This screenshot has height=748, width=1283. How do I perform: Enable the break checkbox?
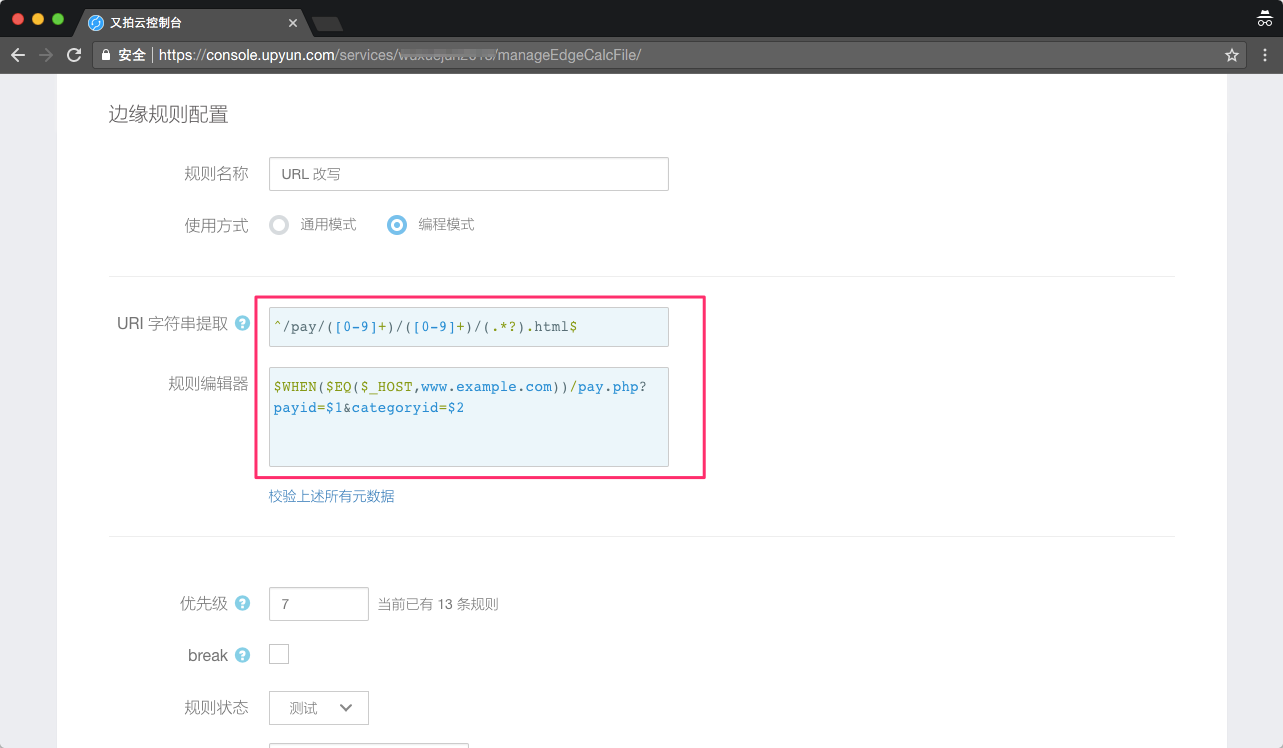pos(279,654)
